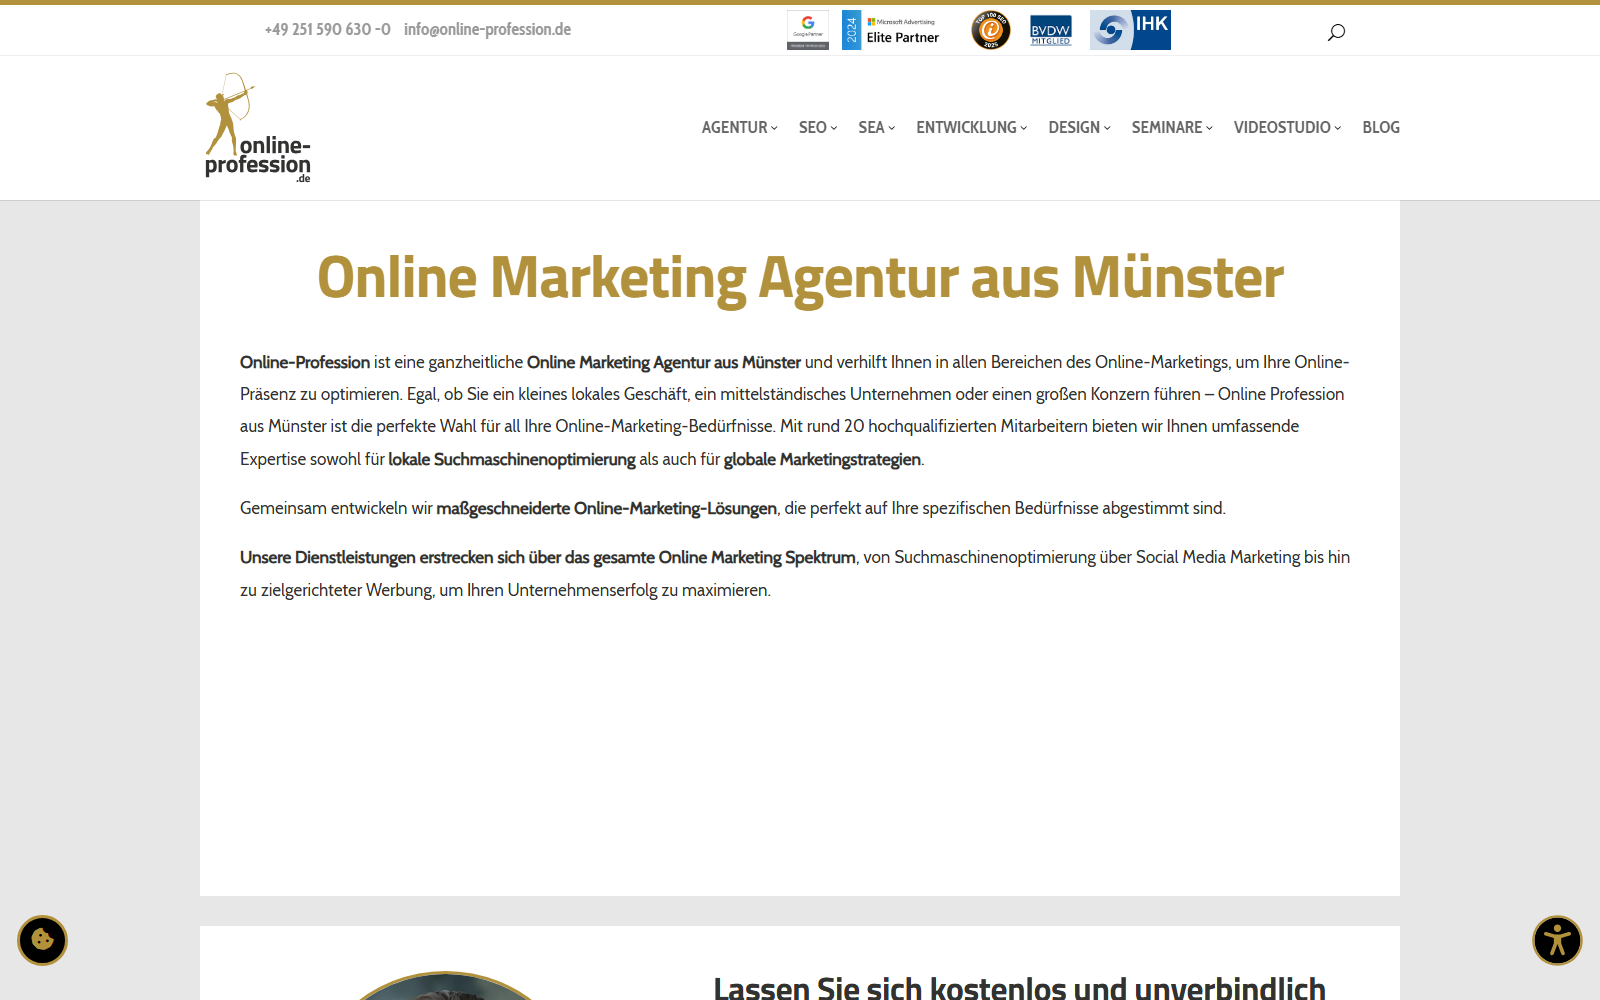
Task: Open the search magnifier icon
Action: point(1336,32)
